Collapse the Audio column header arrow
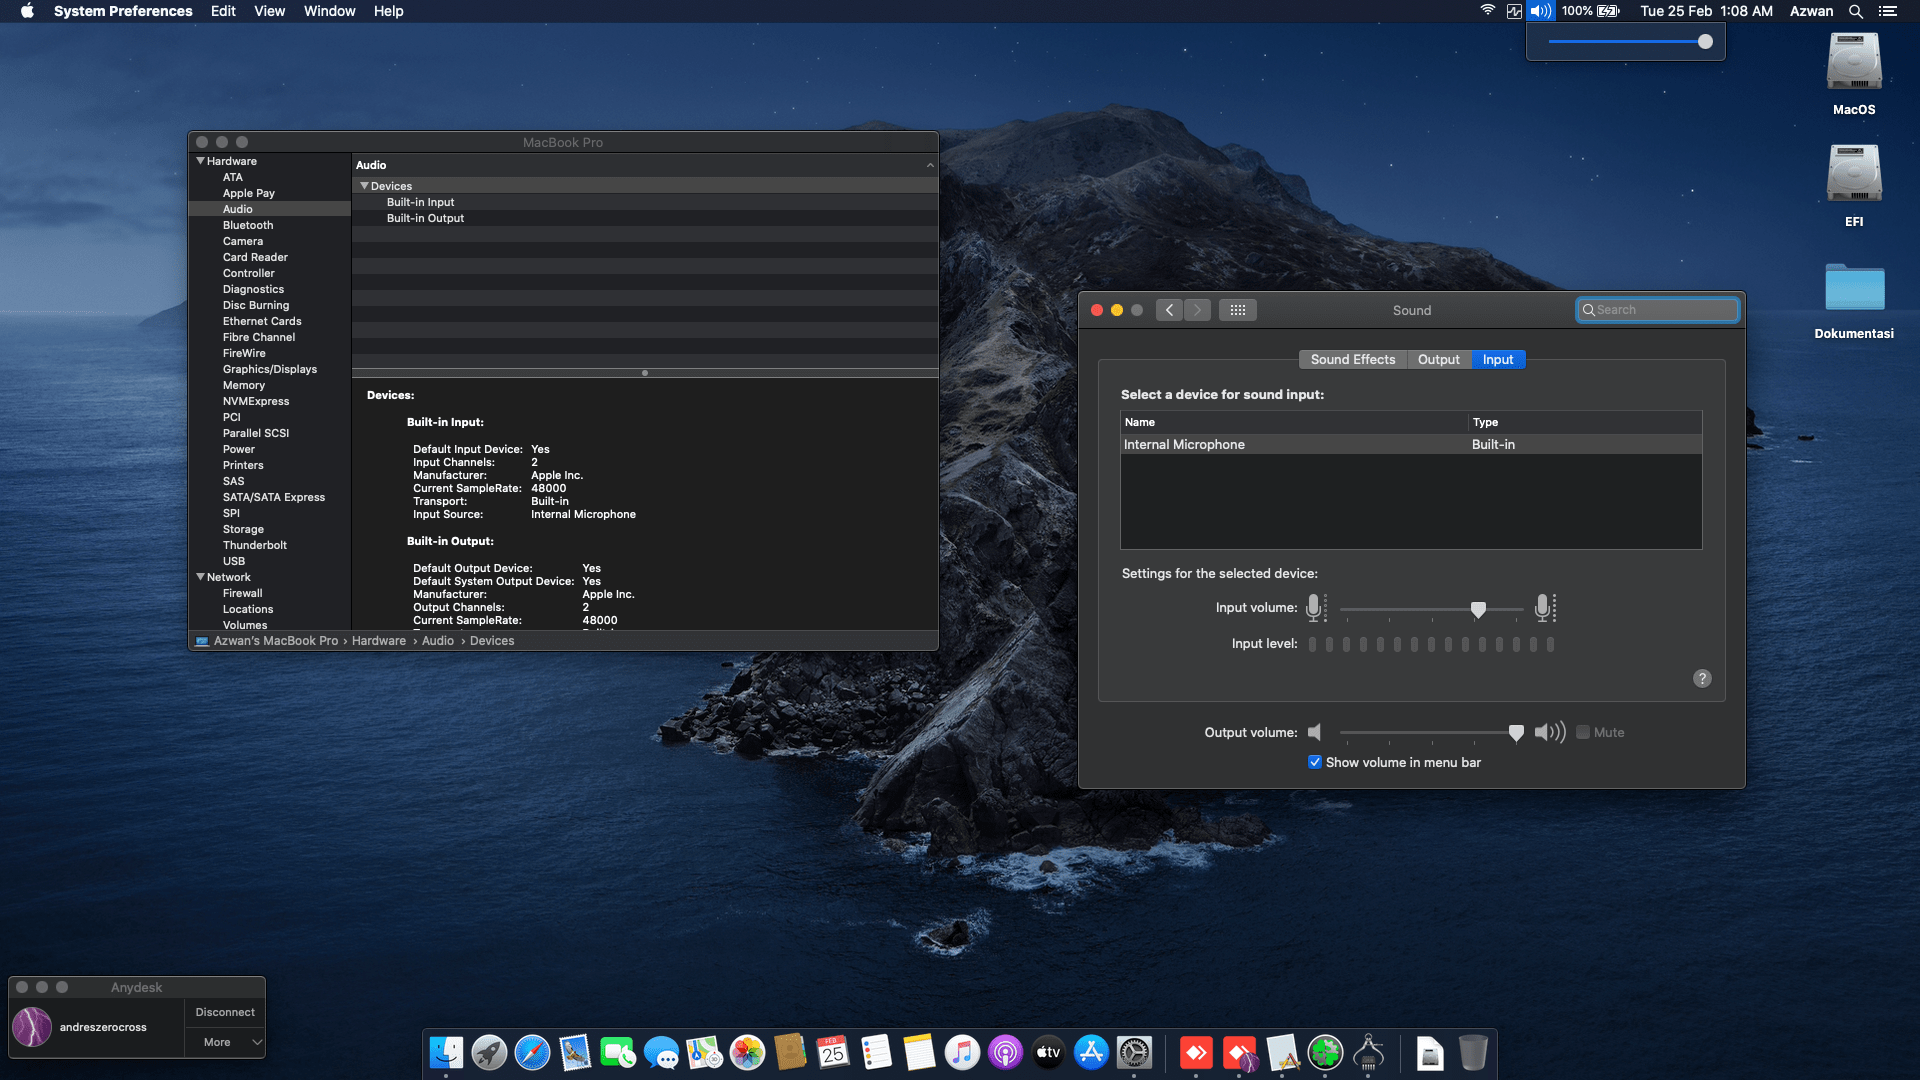 (x=930, y=165)
